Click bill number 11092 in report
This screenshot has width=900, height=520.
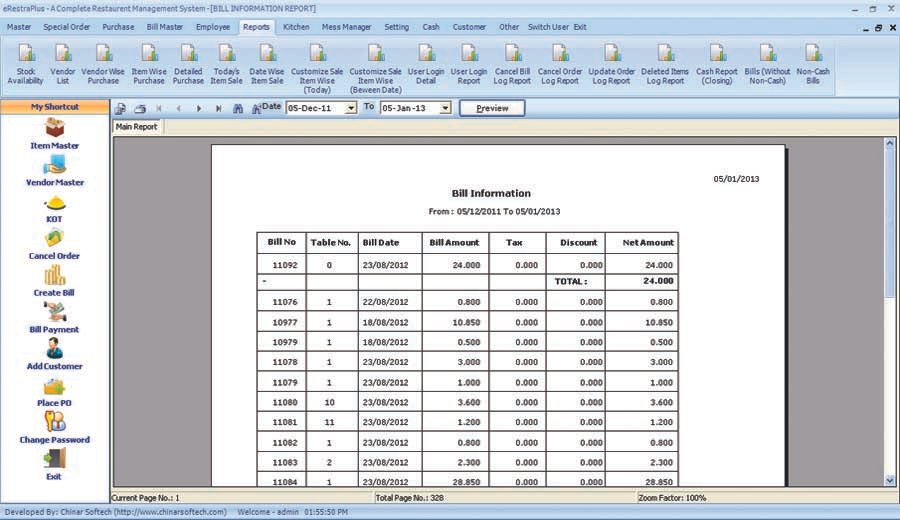click(x=285, y=265)
